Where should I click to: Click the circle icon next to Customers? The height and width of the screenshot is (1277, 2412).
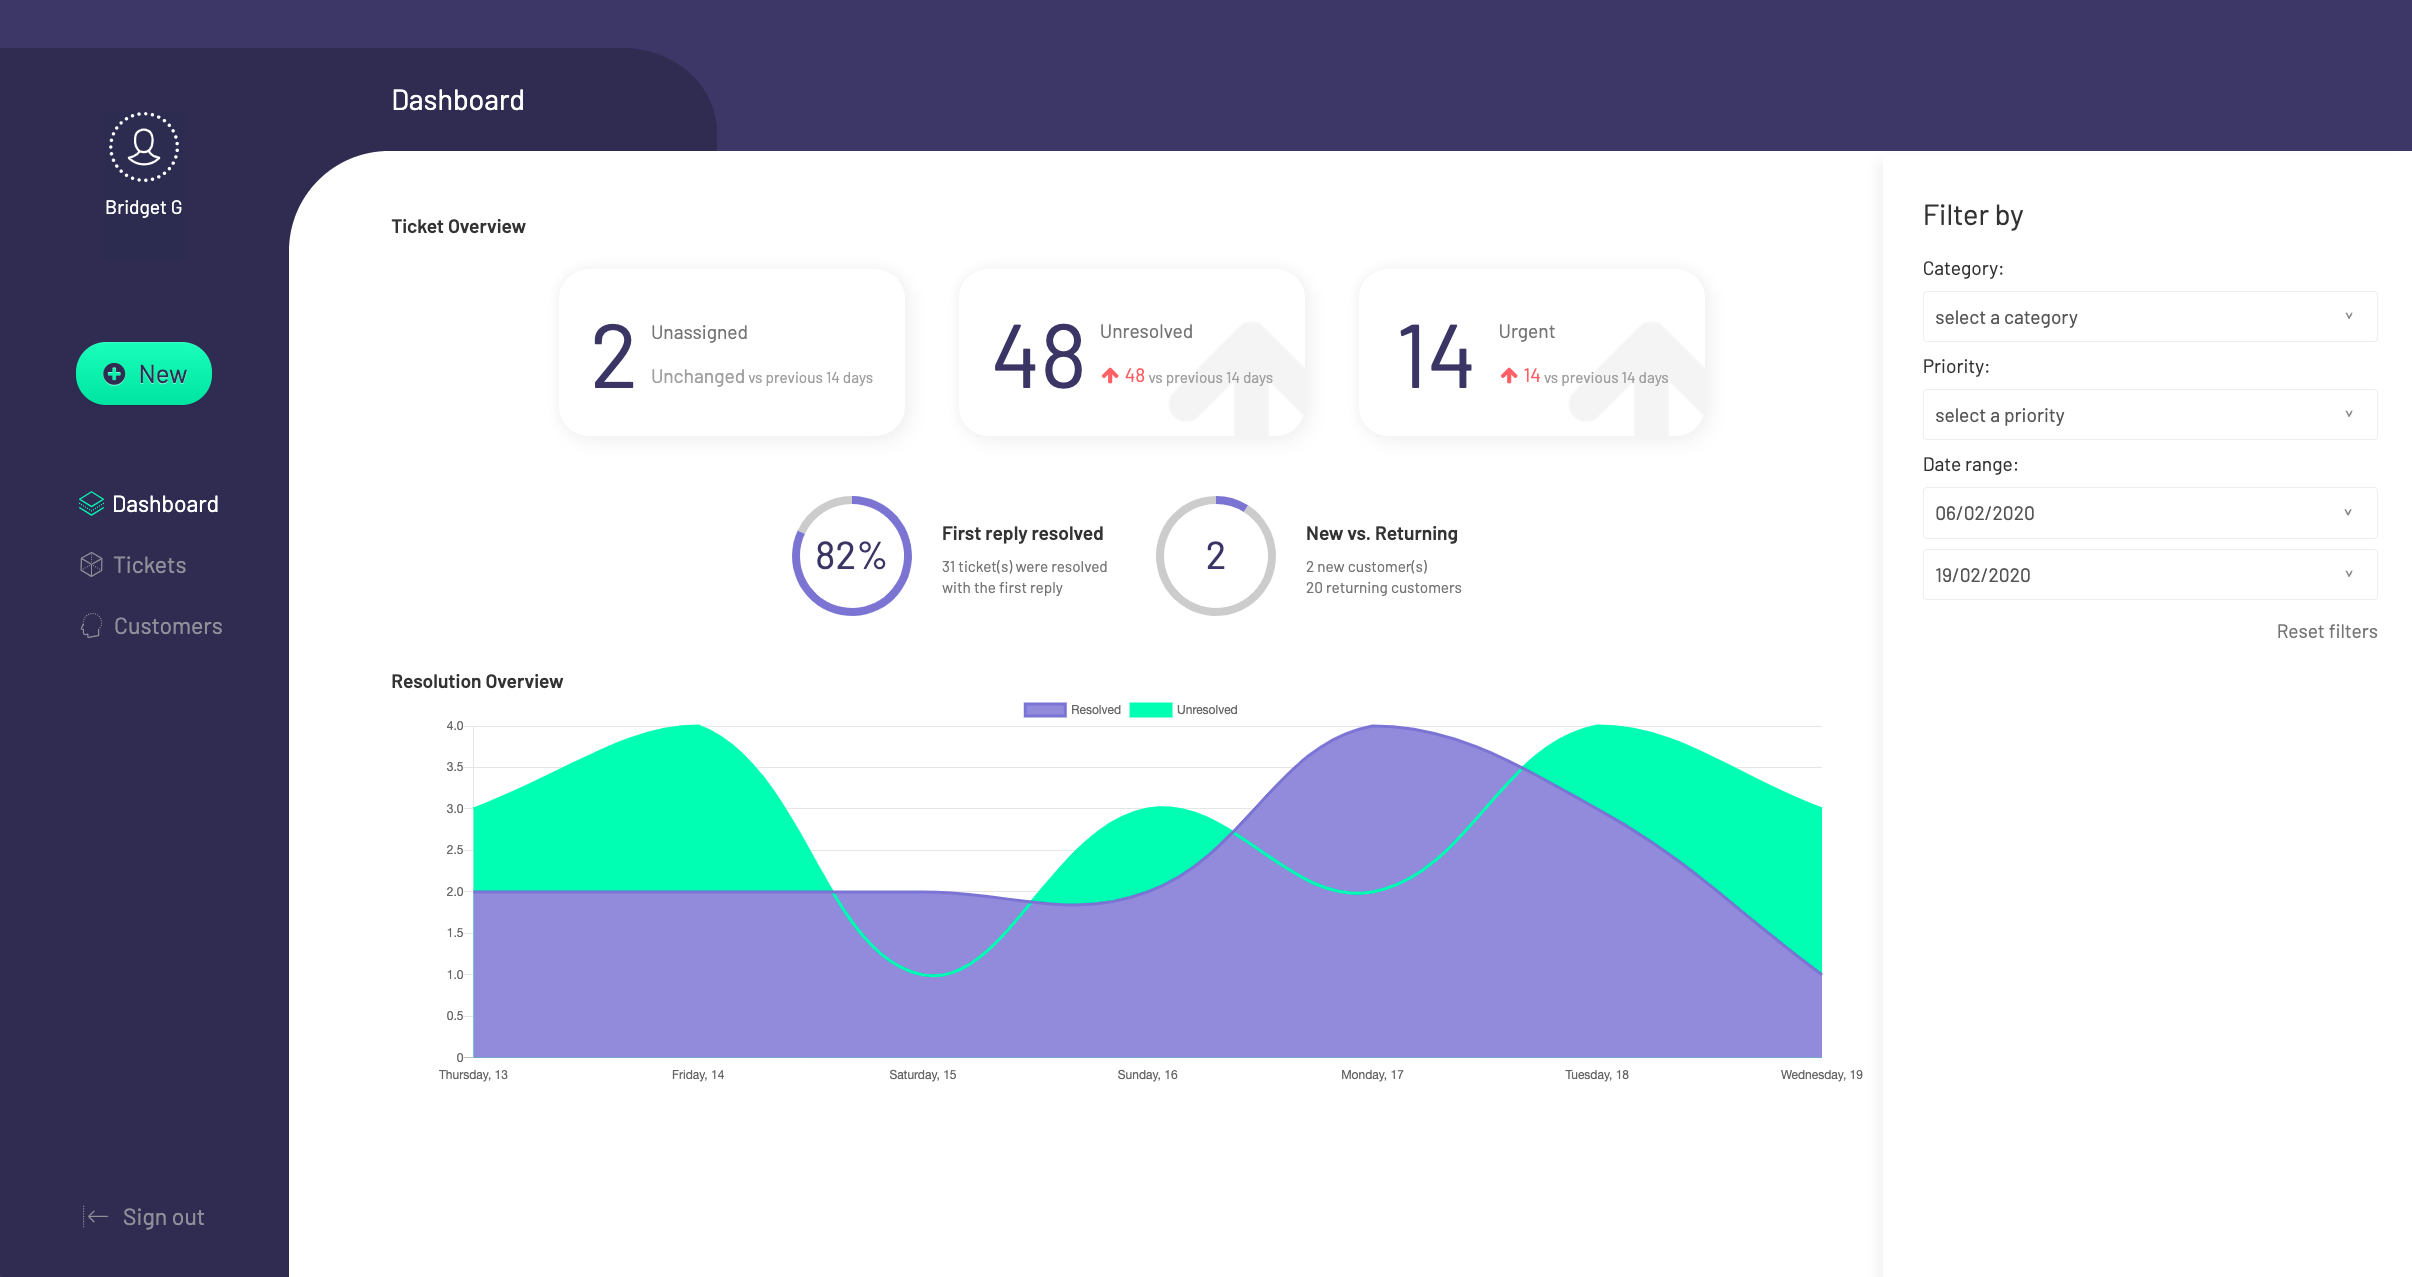click(91, 625)
